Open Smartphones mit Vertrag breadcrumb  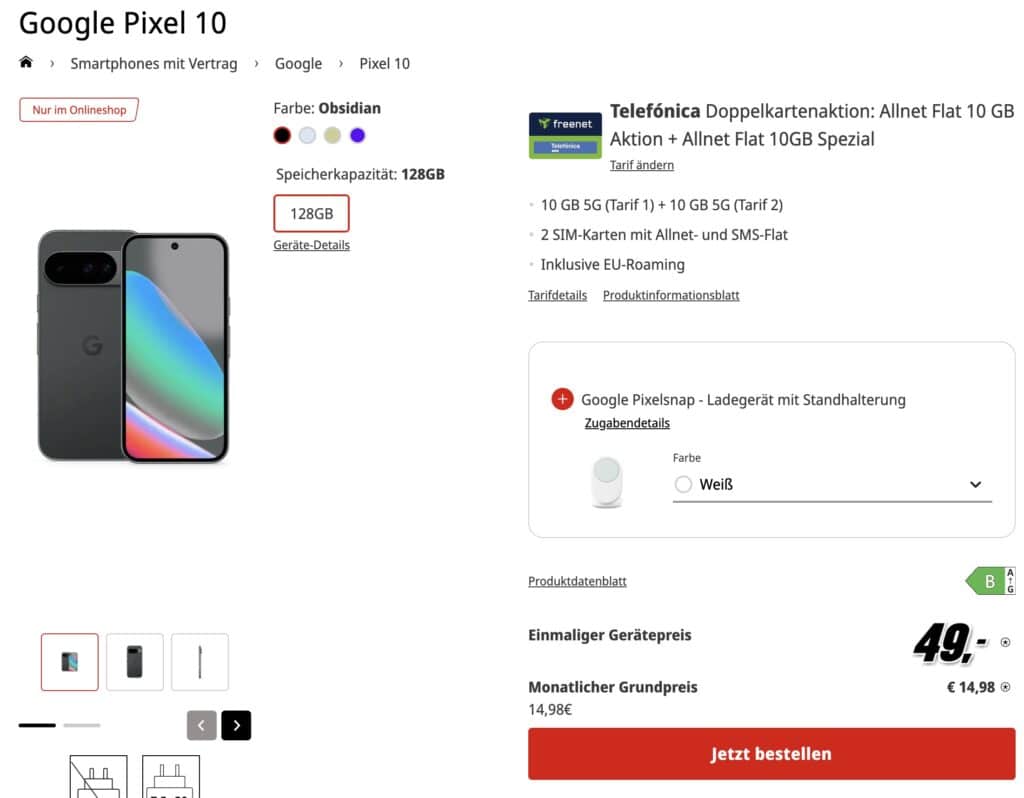(x=154, y=64)
